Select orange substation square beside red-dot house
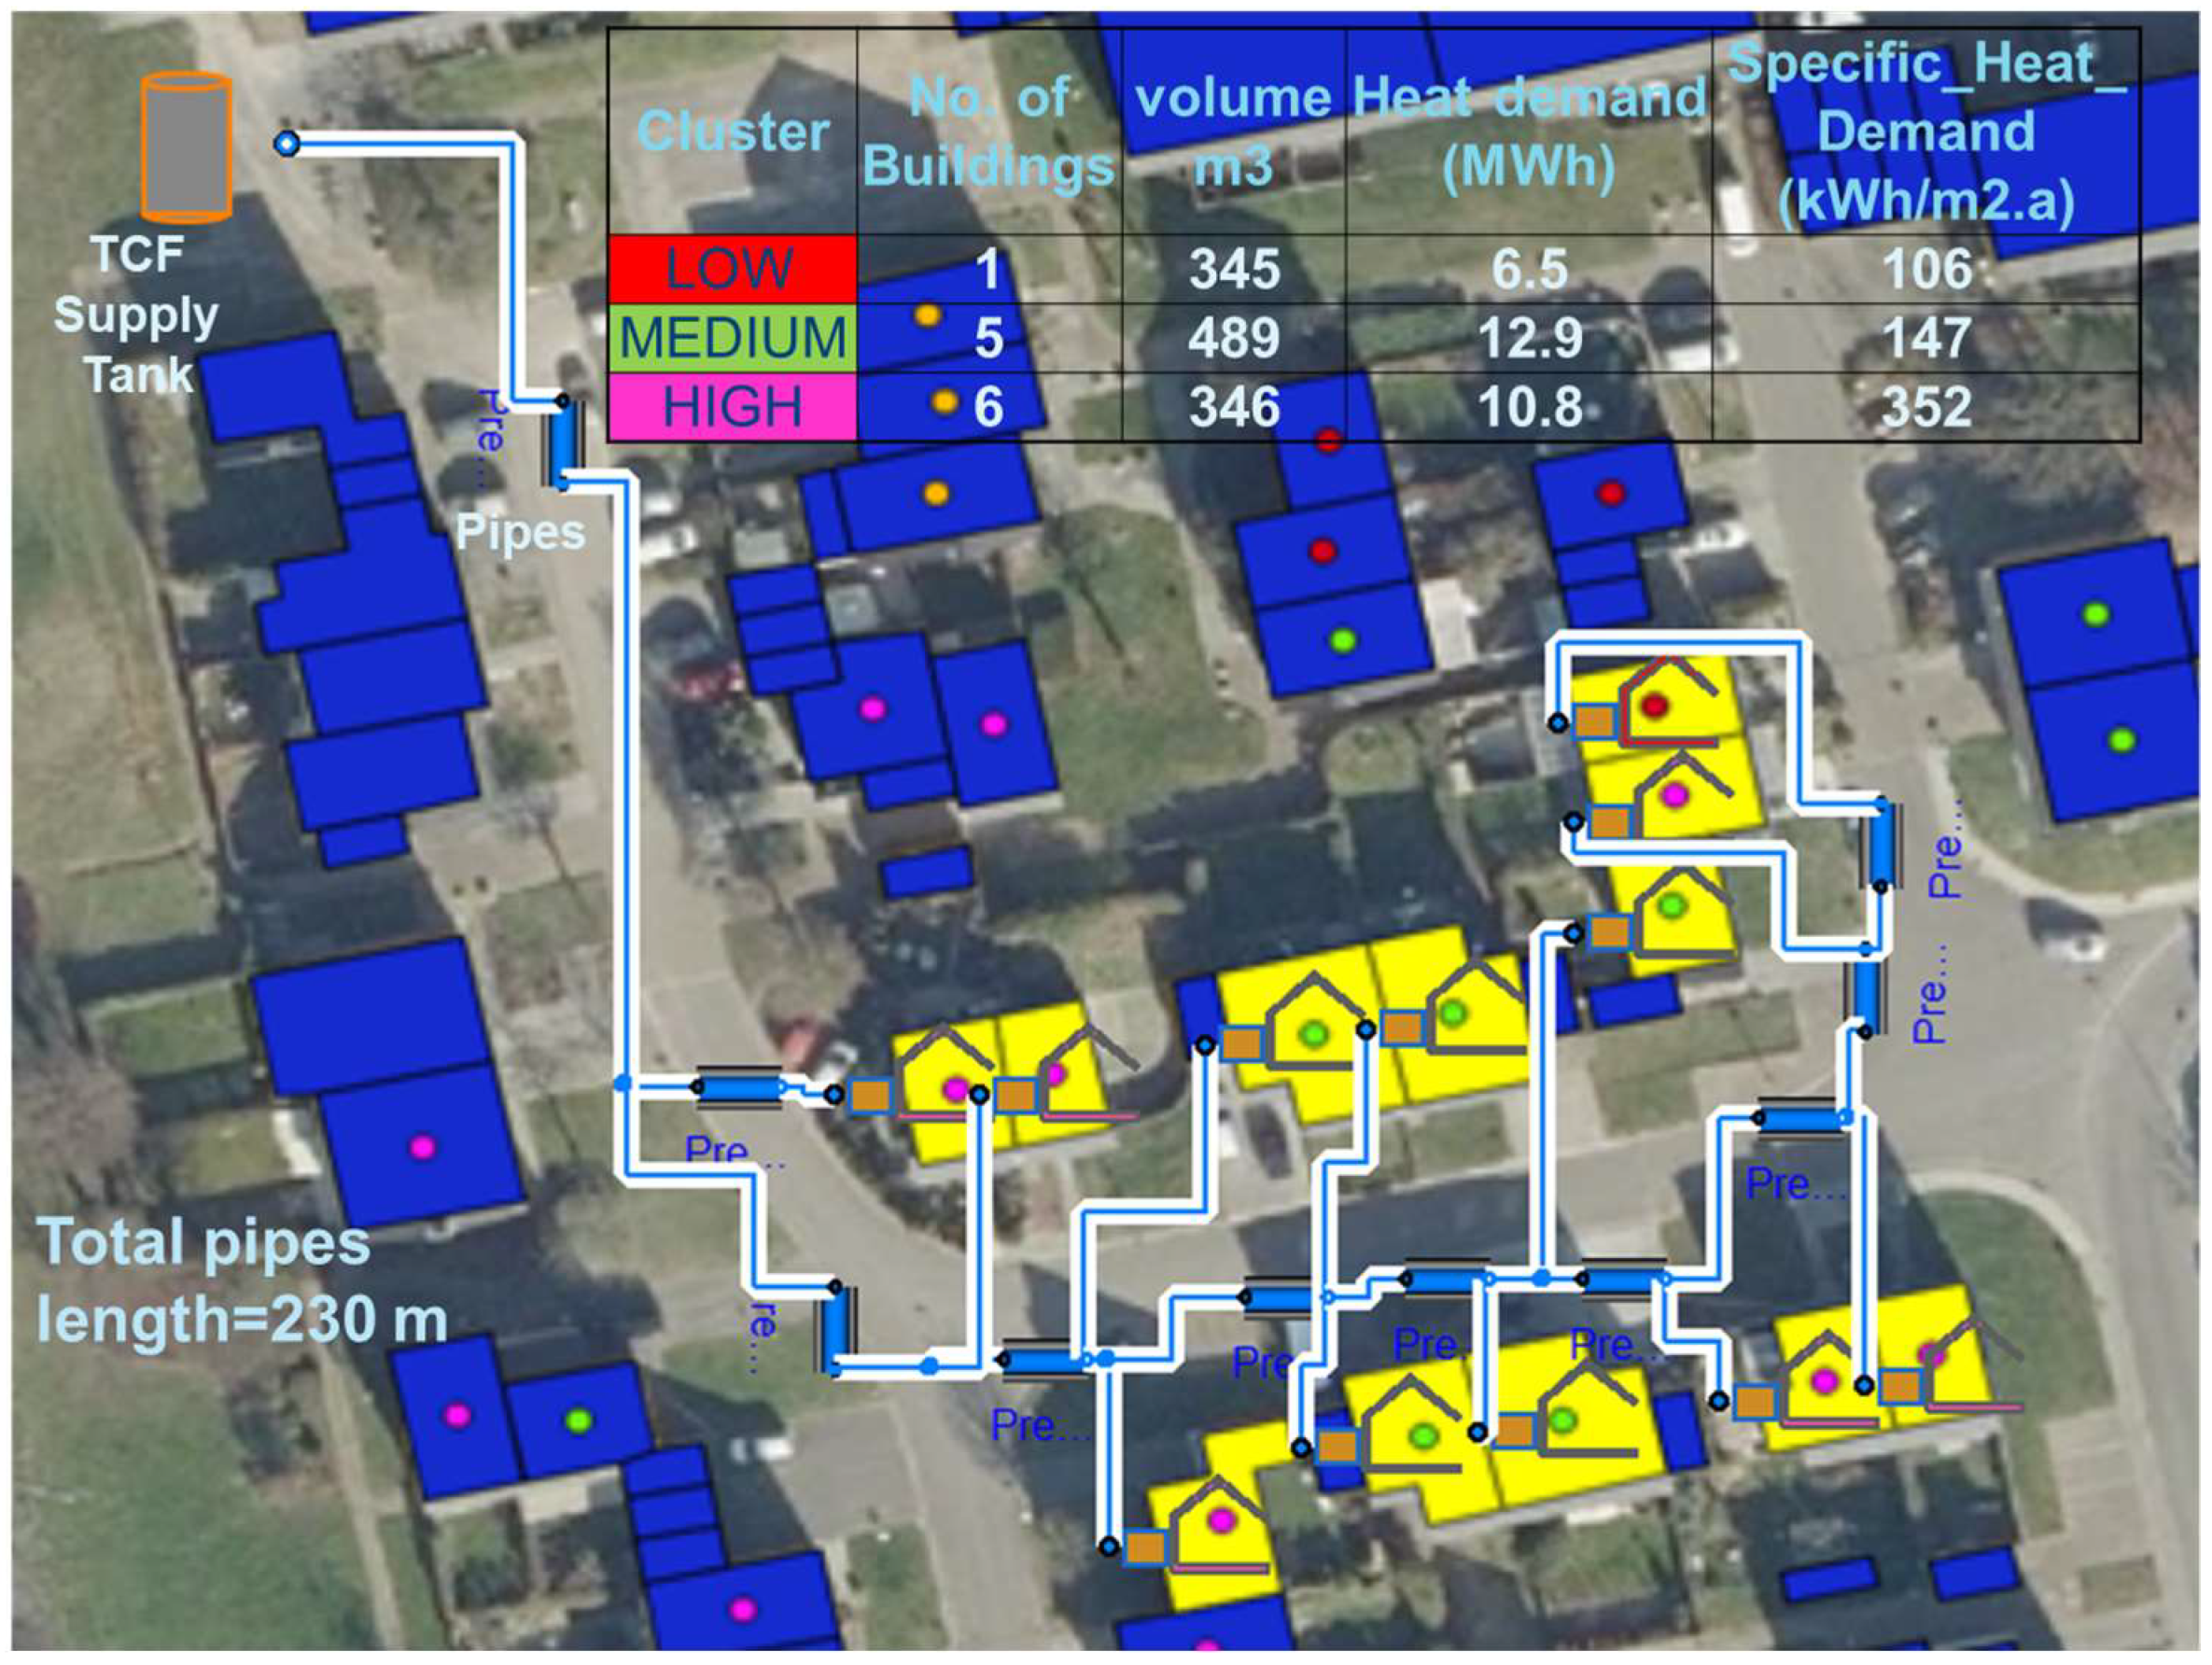2212x1665 pixels. [1595, 721]
